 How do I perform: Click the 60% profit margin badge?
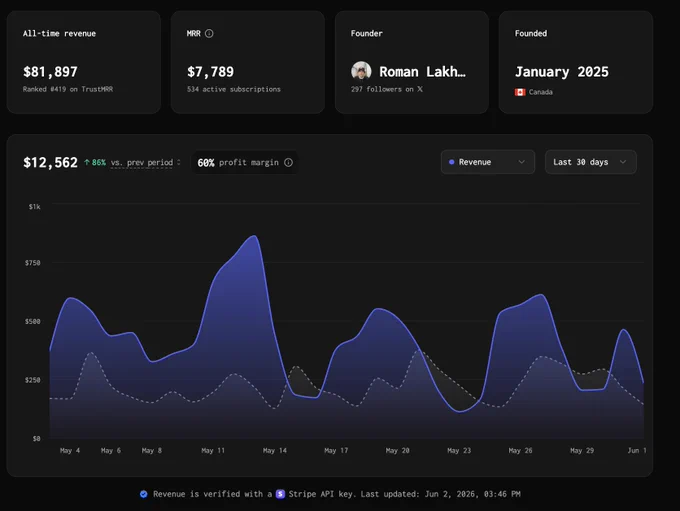245,162
